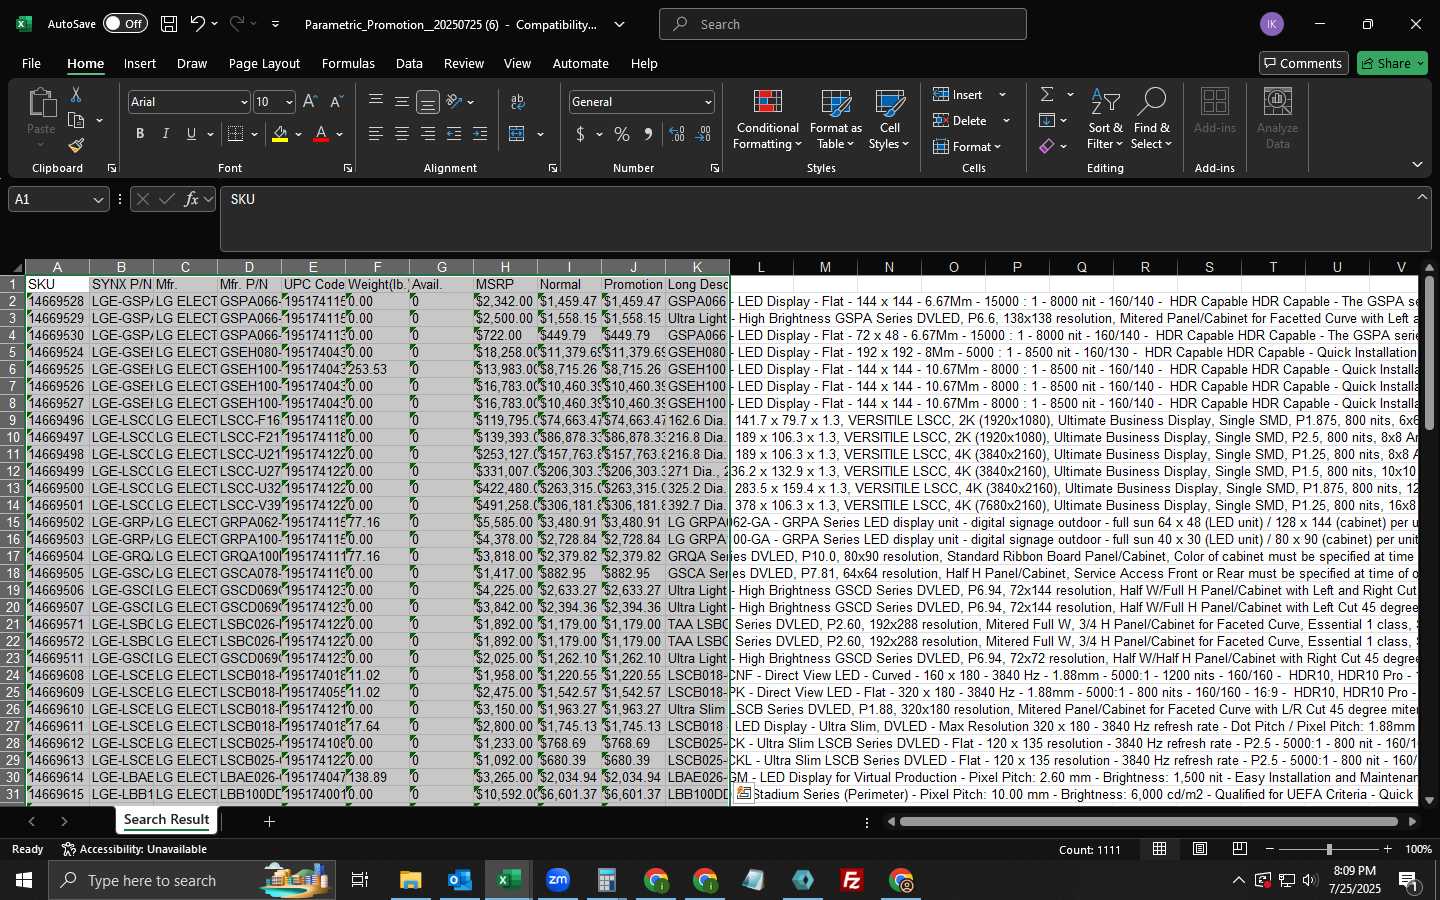Click the Increase Font Size icon
This screenshot has height=900, width=1440.
click(310, 102)
